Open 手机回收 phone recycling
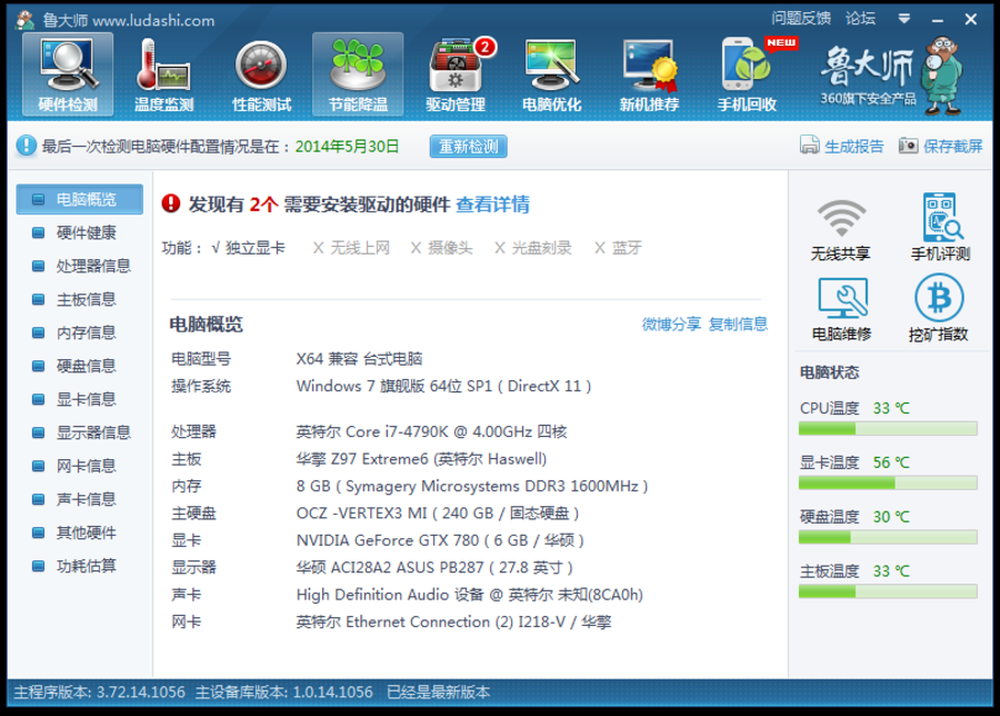 tap(747, 75)
